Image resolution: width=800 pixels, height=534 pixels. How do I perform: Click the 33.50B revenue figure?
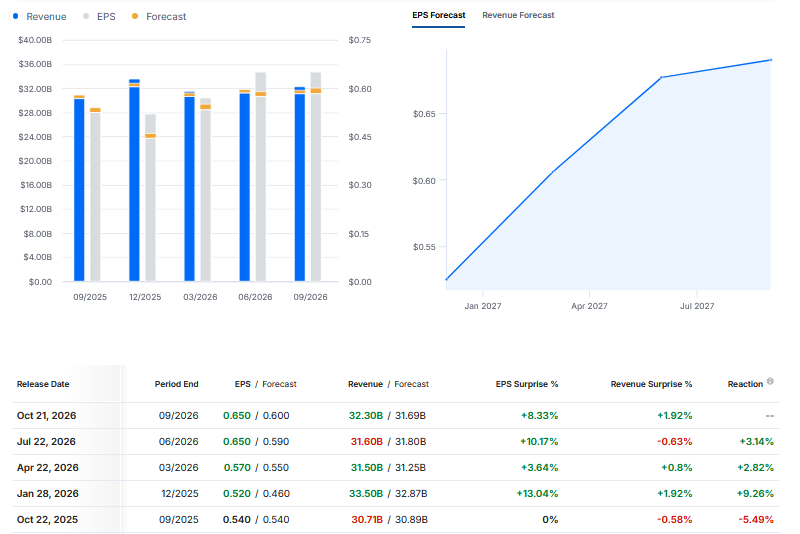pyautogui.click(x=366, y=494)
